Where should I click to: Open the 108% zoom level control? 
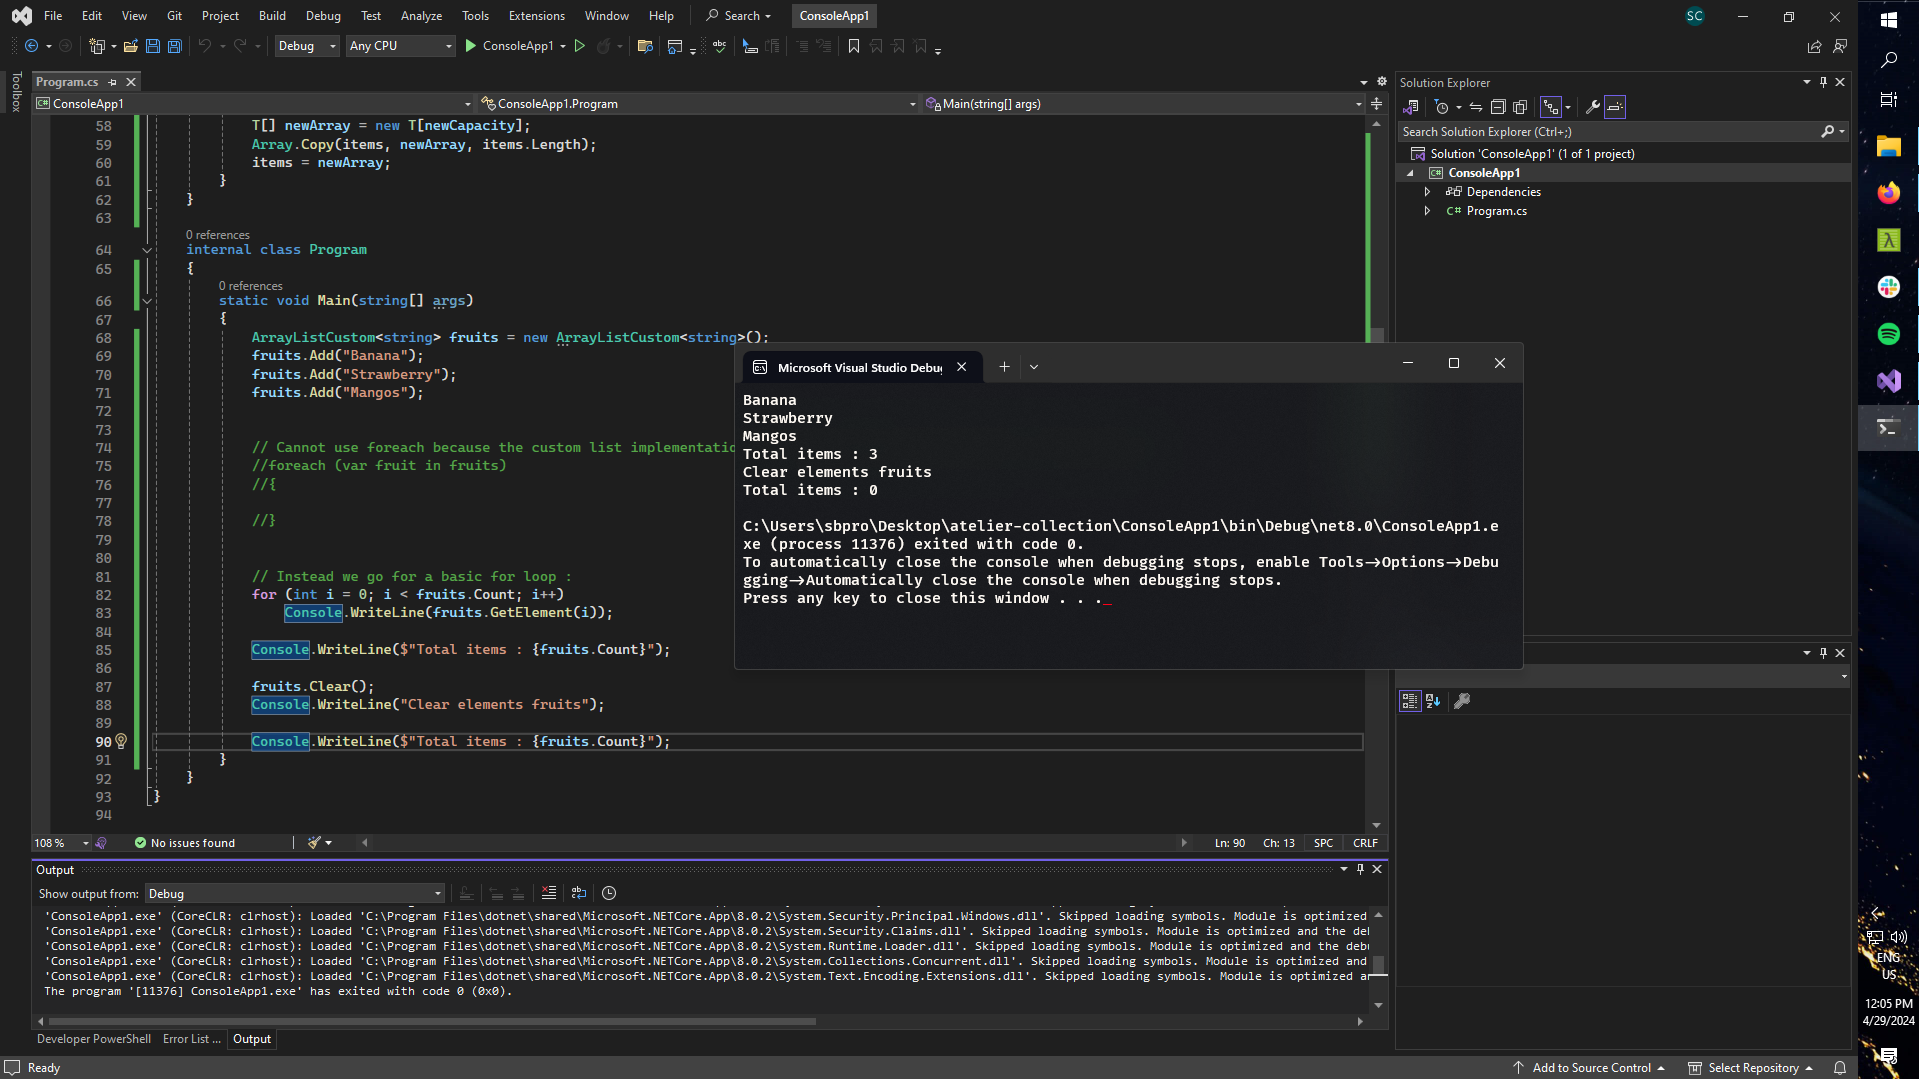point(57,843)
